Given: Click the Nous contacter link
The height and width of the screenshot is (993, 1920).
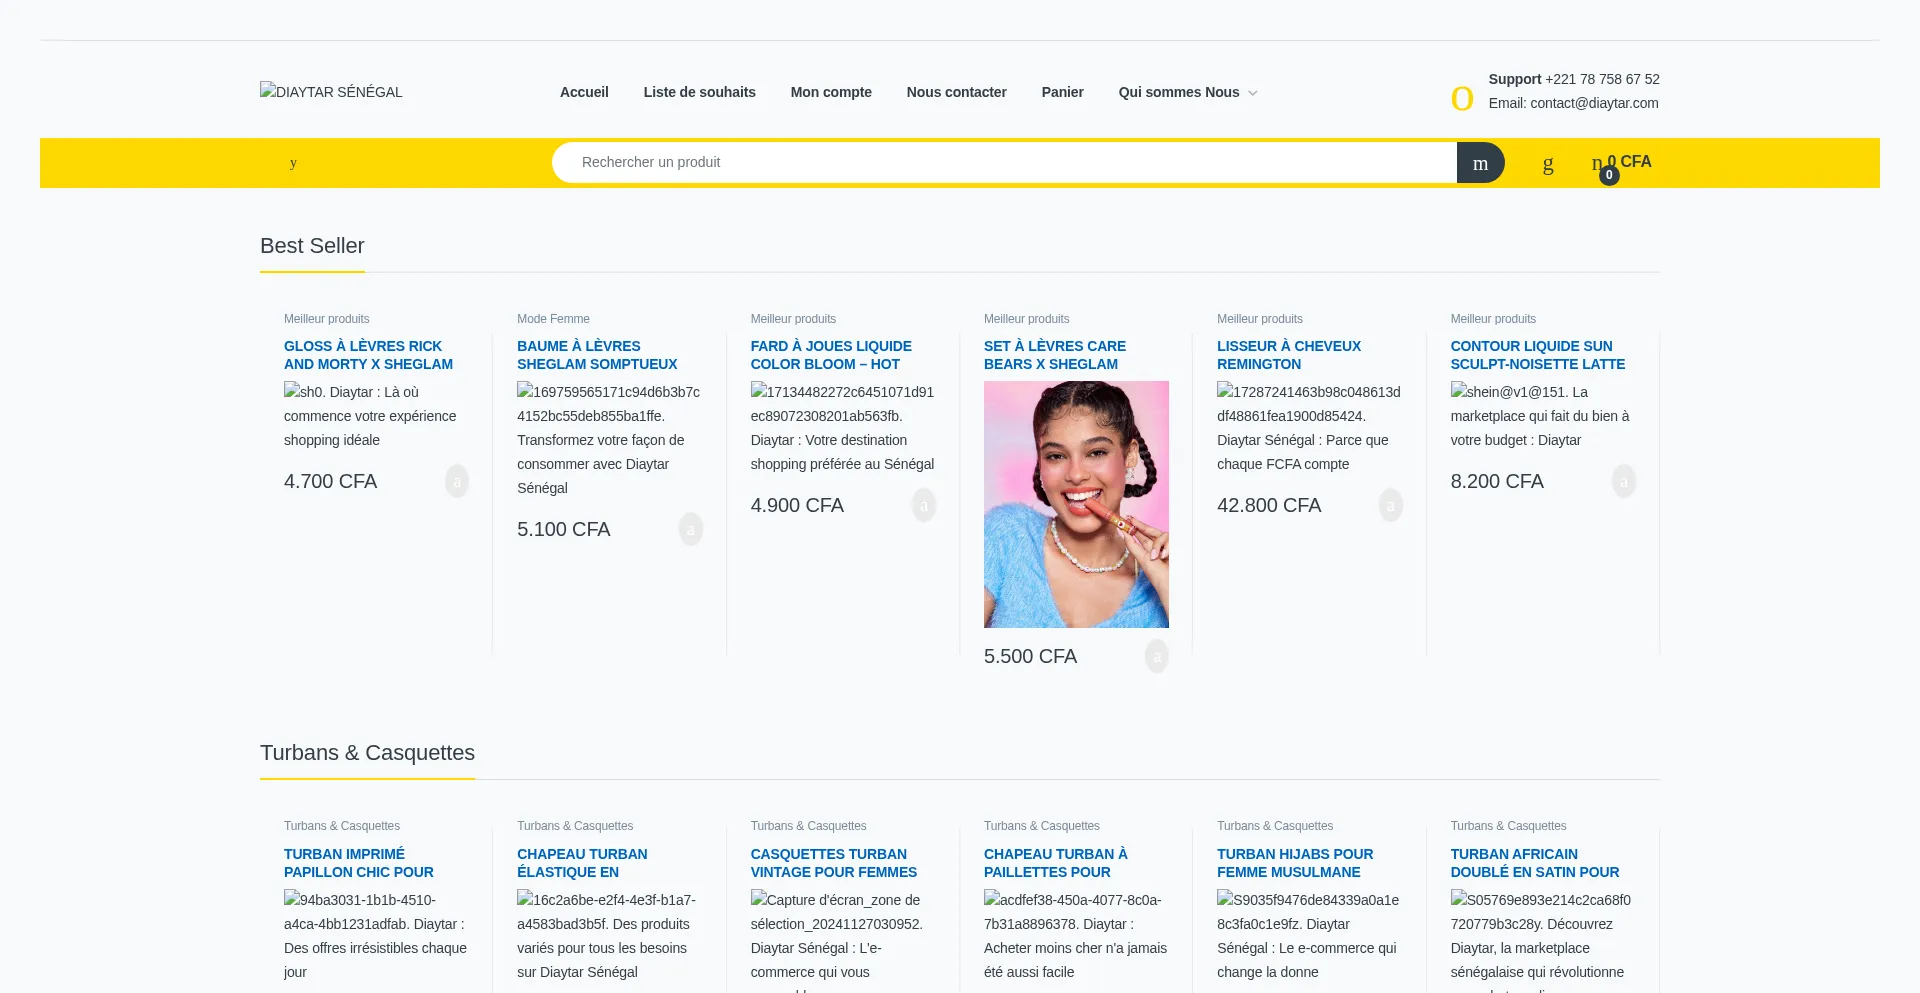Looking at the screenshot, I should [956, 92].
